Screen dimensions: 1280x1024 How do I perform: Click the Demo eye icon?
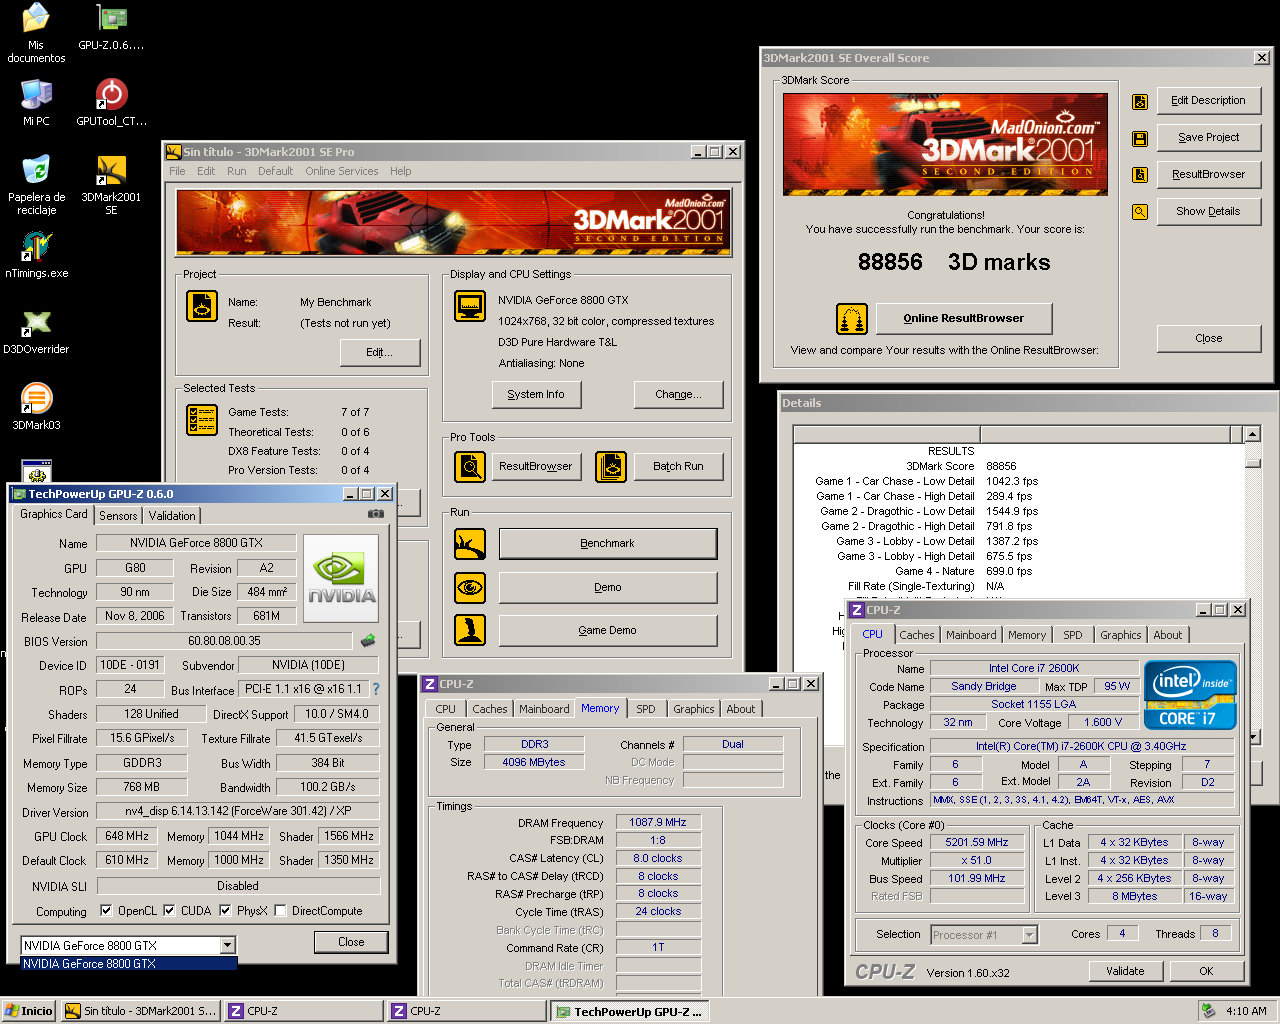470,587
